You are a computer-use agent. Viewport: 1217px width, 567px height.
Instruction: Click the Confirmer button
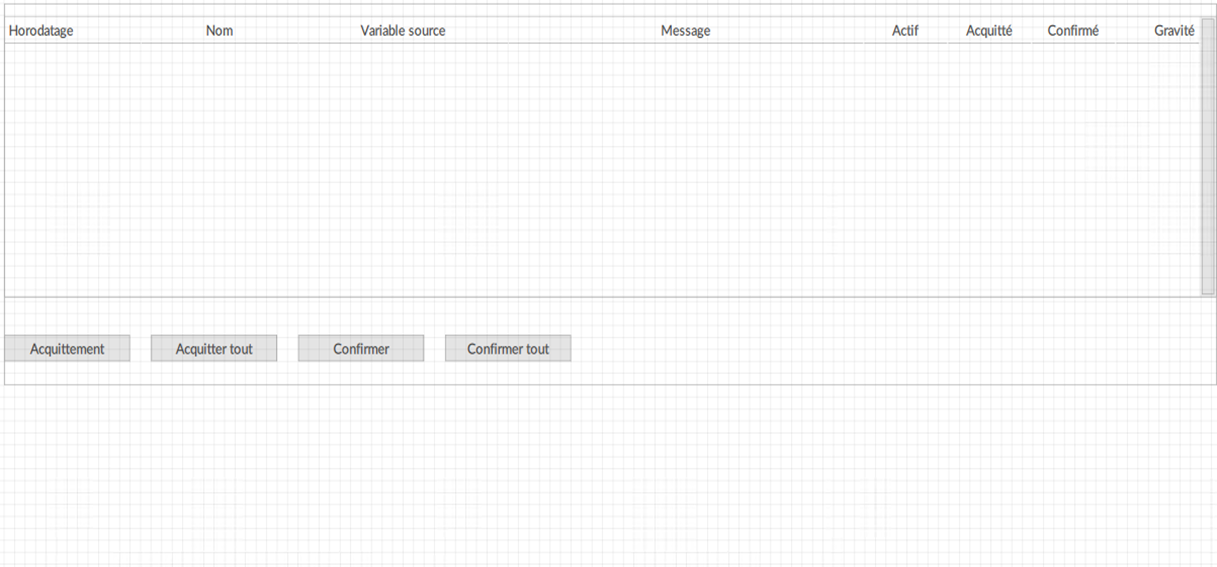pyautogui.click(x=361, y=349)
